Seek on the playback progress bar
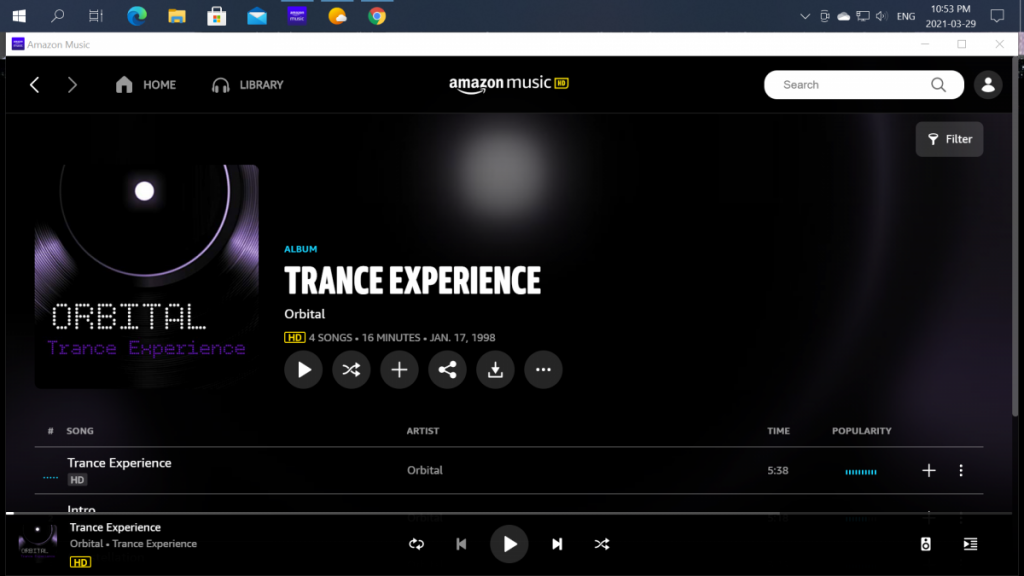 tap(509, 513)
